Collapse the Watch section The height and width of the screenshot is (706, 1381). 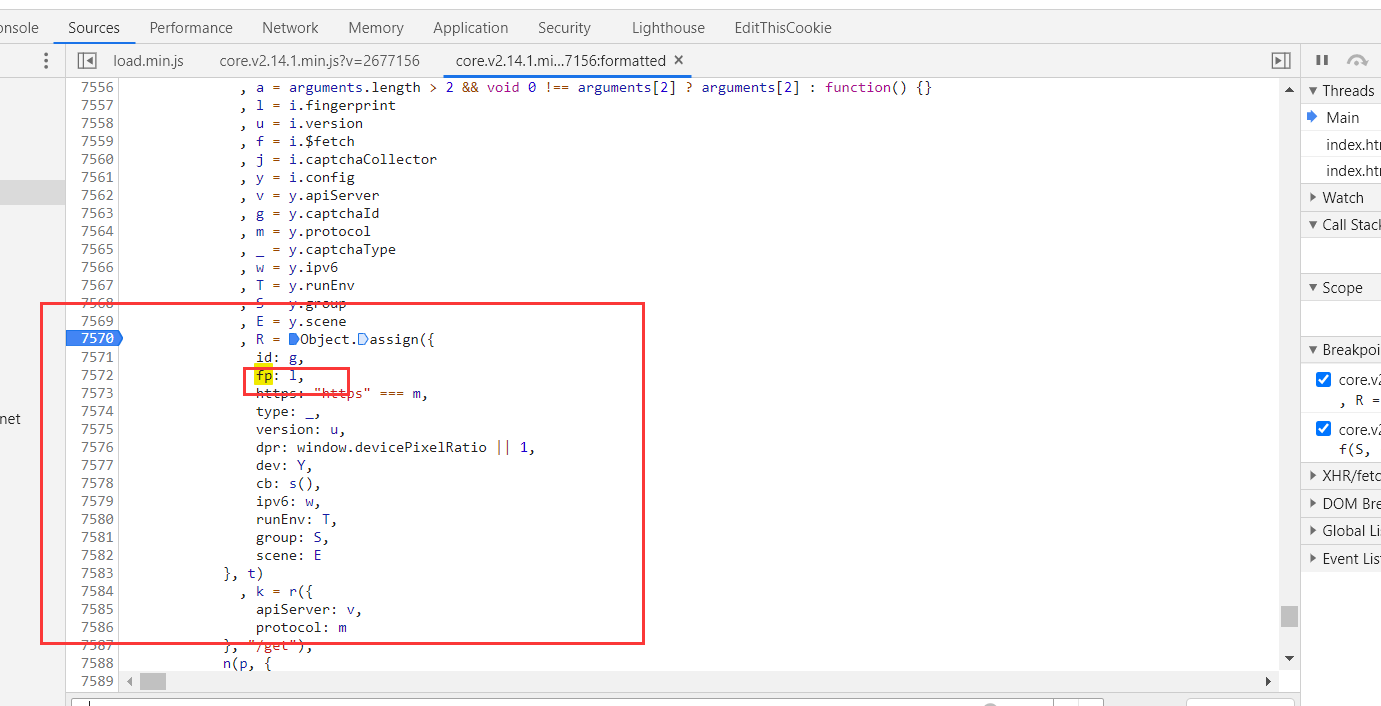pos(1341,198)
